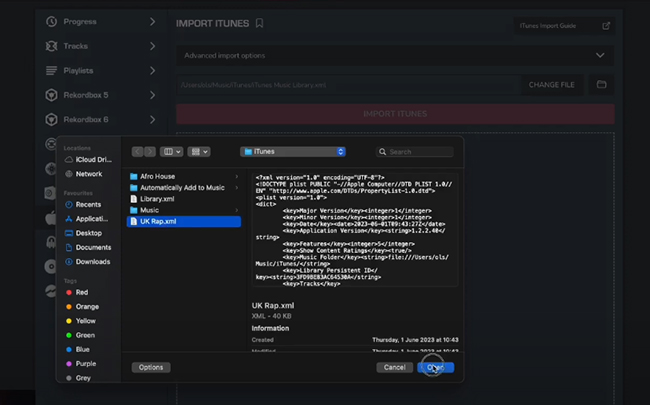The height and width of the screenshot is (405, 650).
Task: Open the group-by grid dropdown
Action: pos(199,152)
